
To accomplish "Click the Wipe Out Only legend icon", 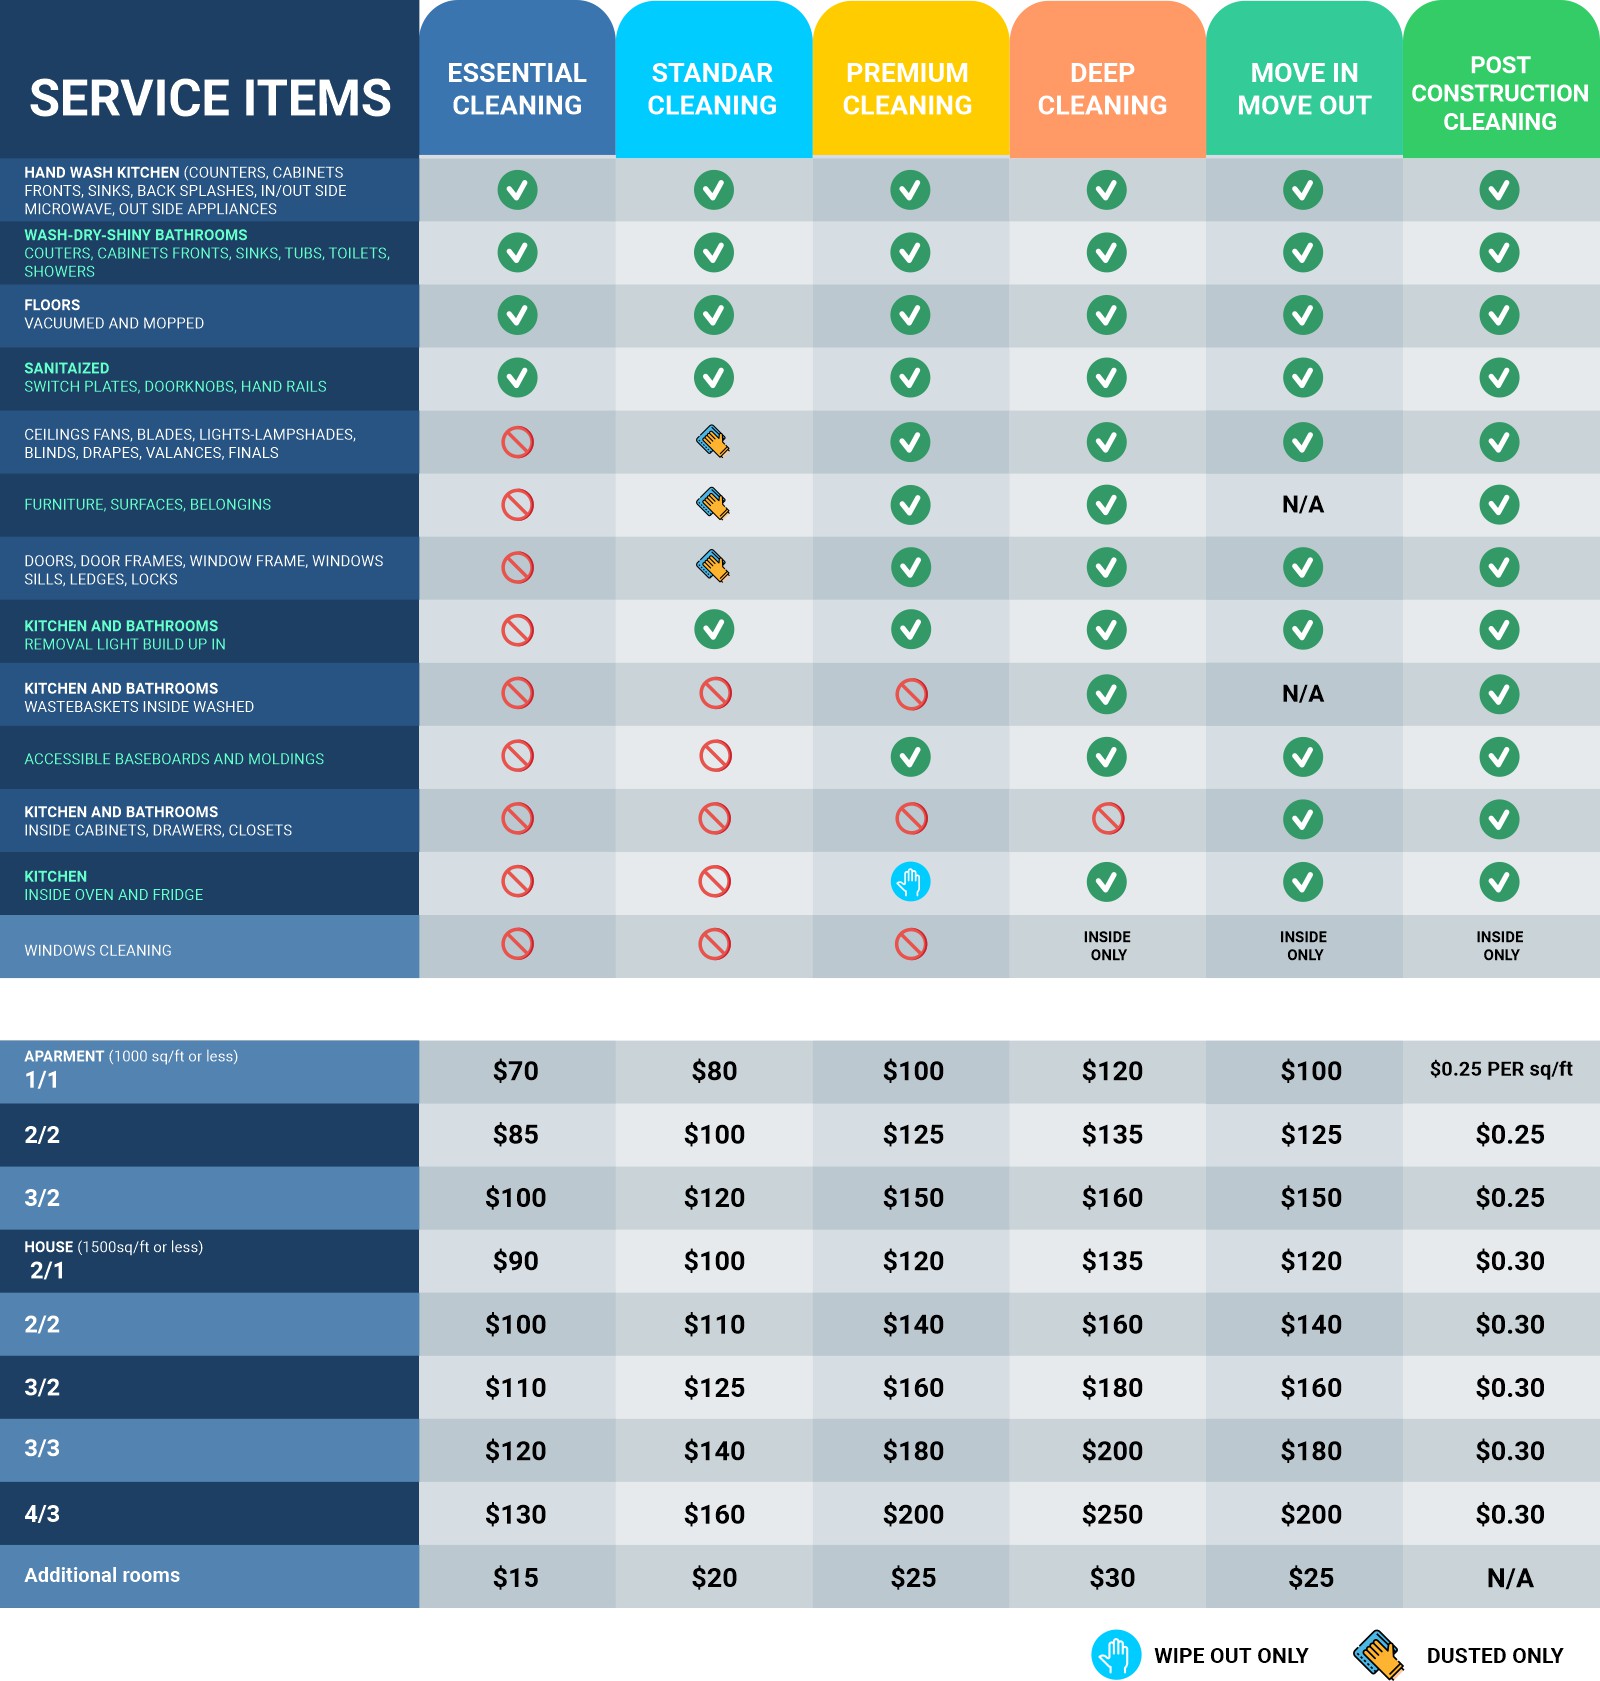I will click(x=1116, y=1655).
